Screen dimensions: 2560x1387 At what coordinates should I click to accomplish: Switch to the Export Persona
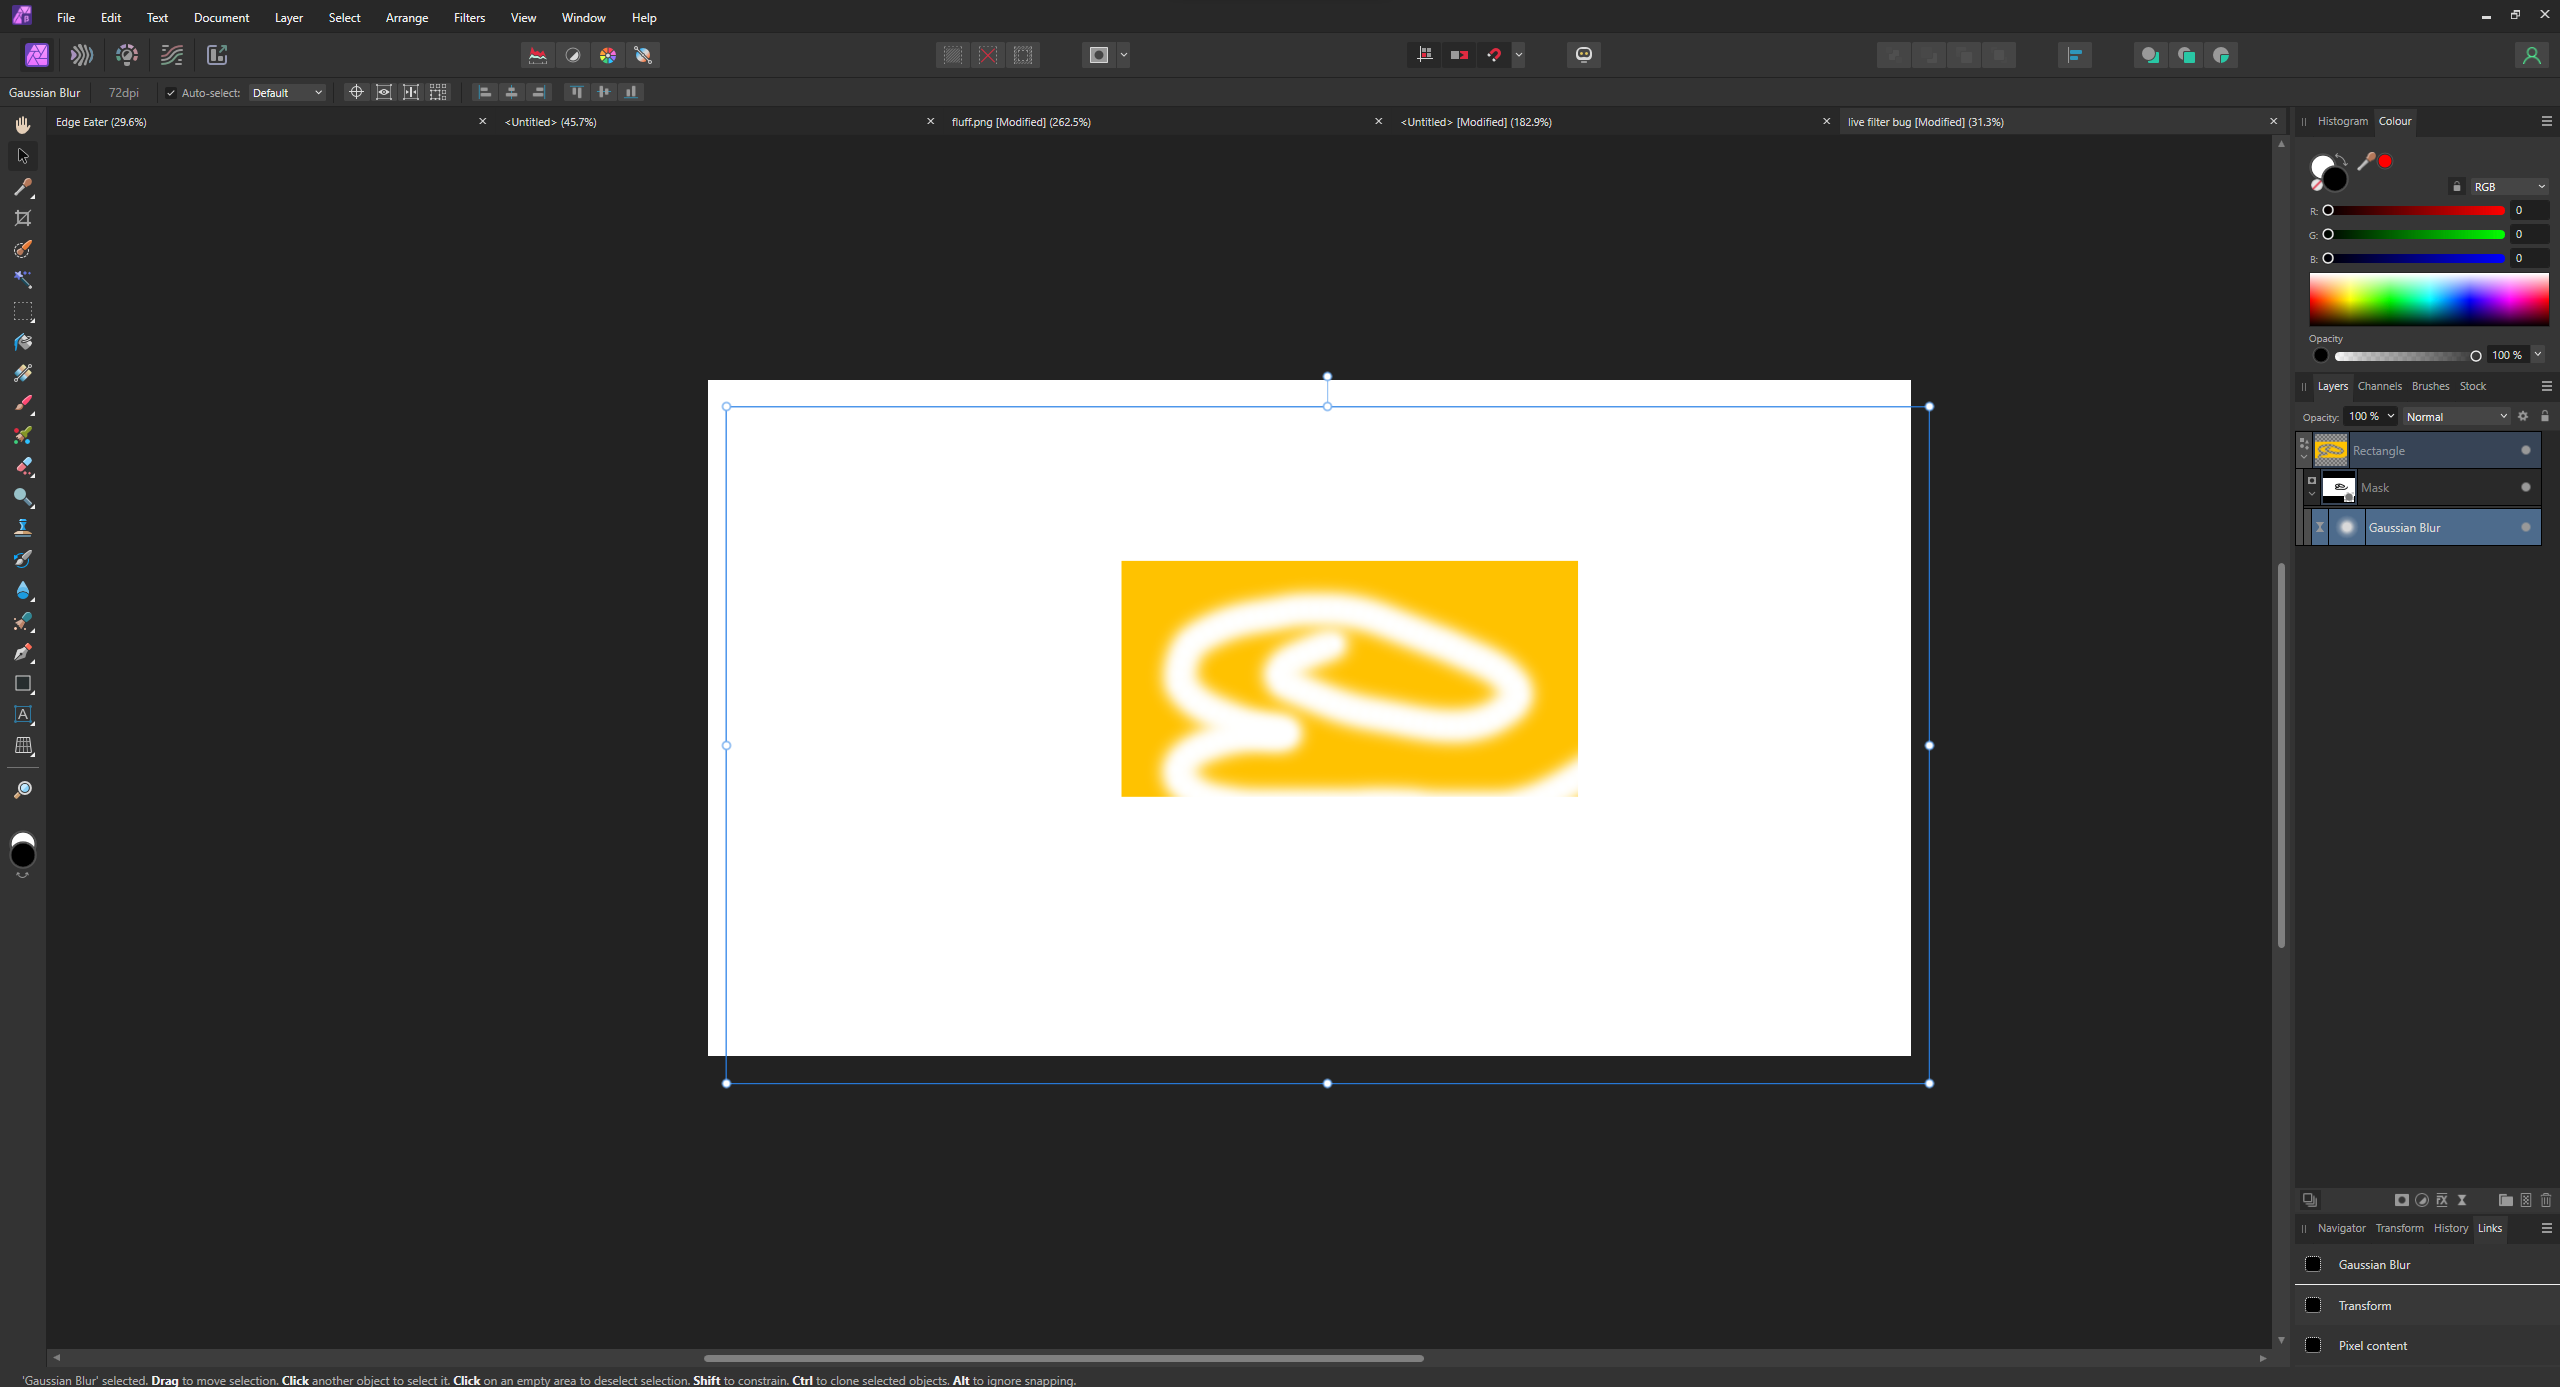click(217, 55)
